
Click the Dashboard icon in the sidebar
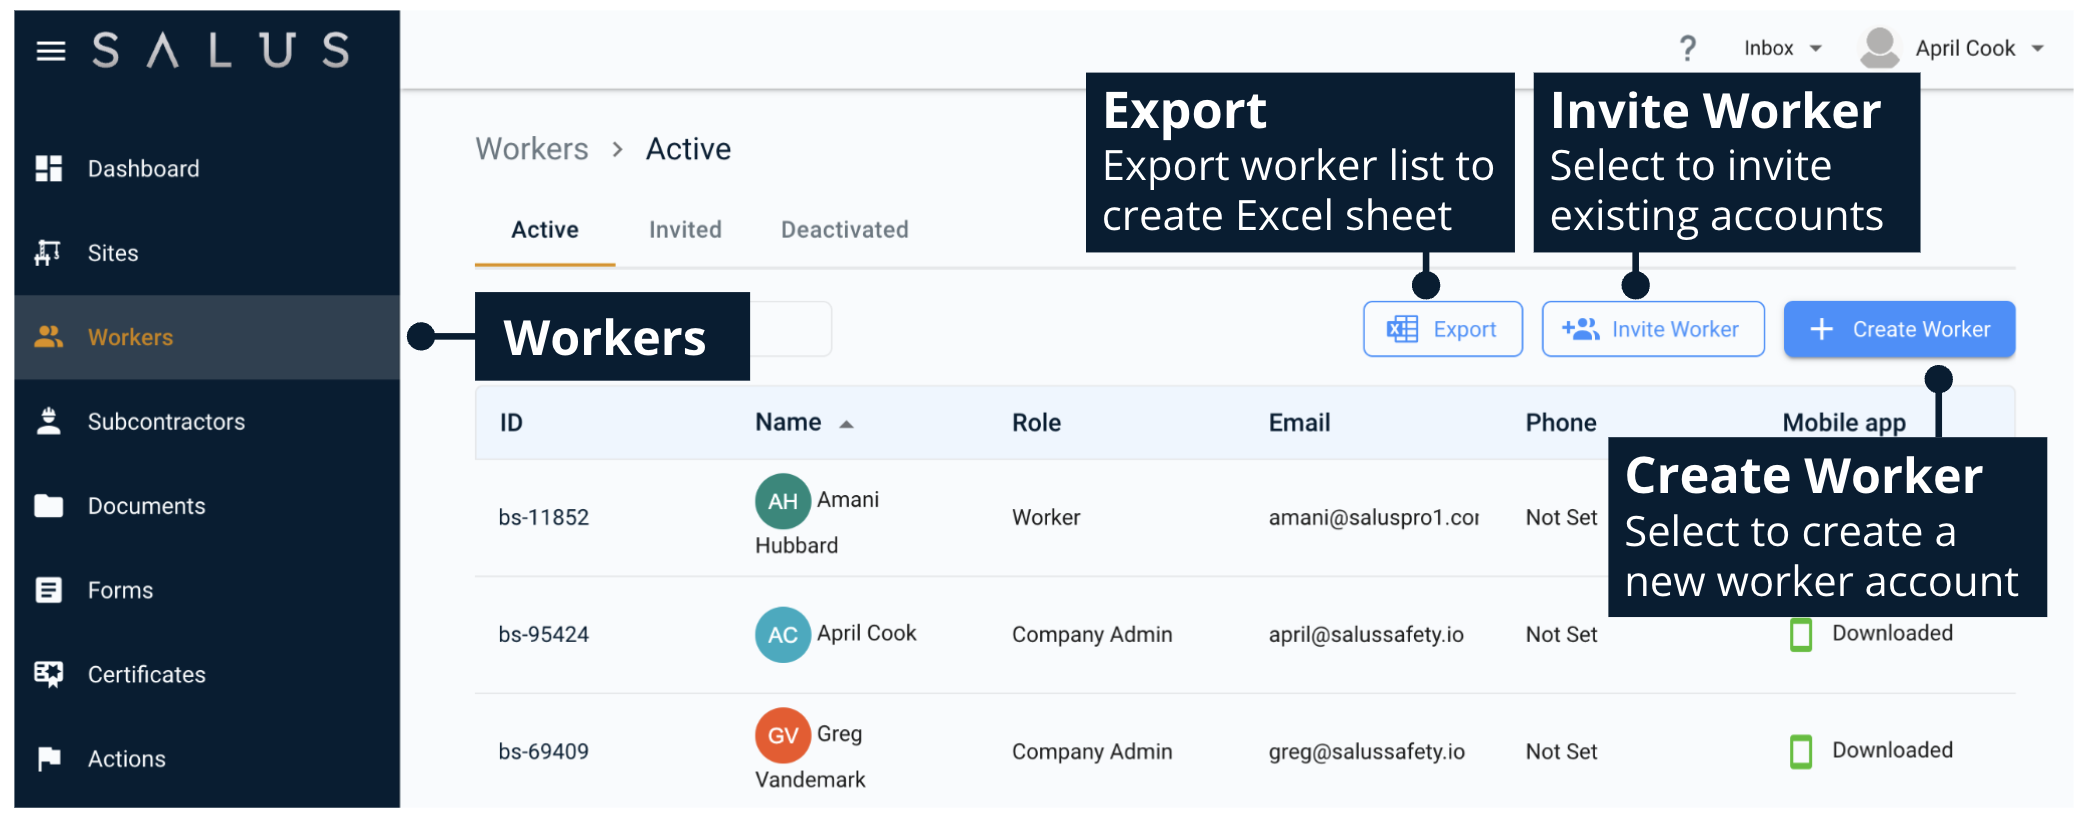click(48, 169)
